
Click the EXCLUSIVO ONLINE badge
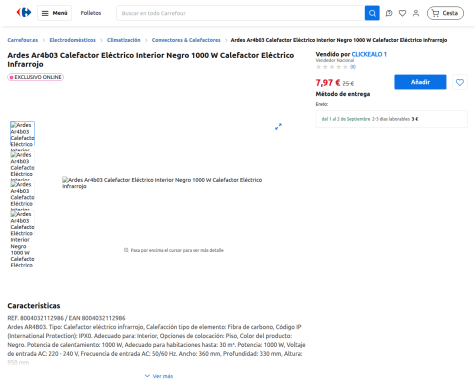coord(36,77)
